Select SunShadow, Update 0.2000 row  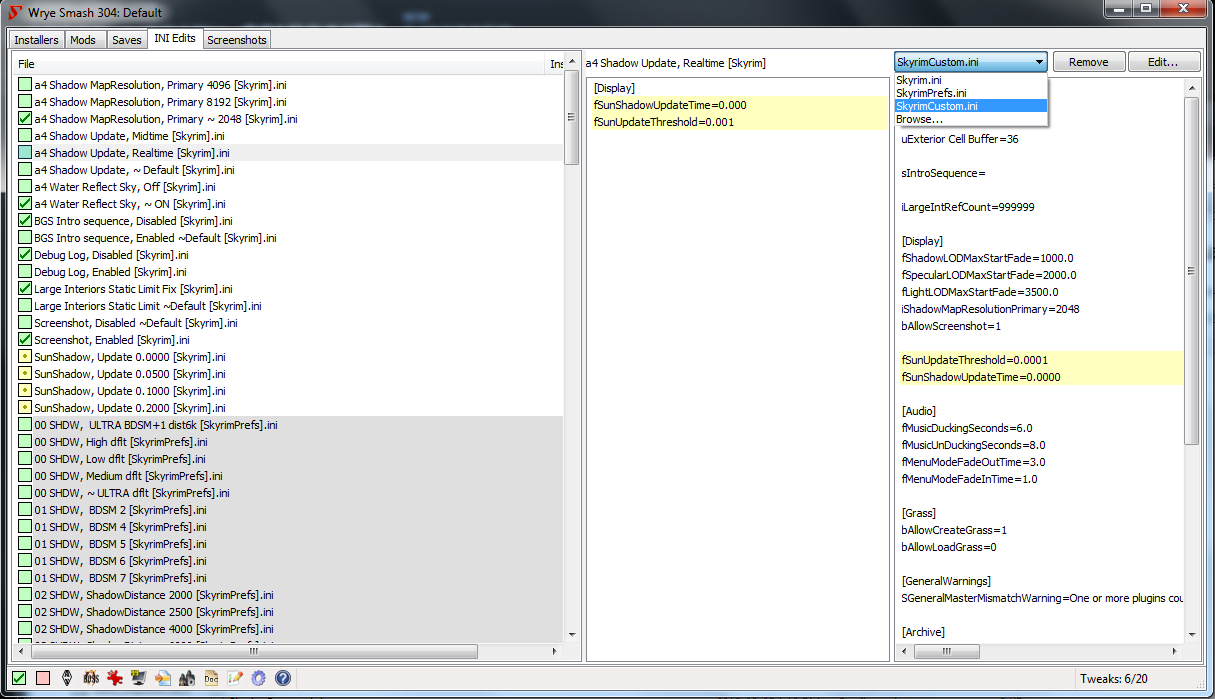pyautogui.click(x=289, y=408)
